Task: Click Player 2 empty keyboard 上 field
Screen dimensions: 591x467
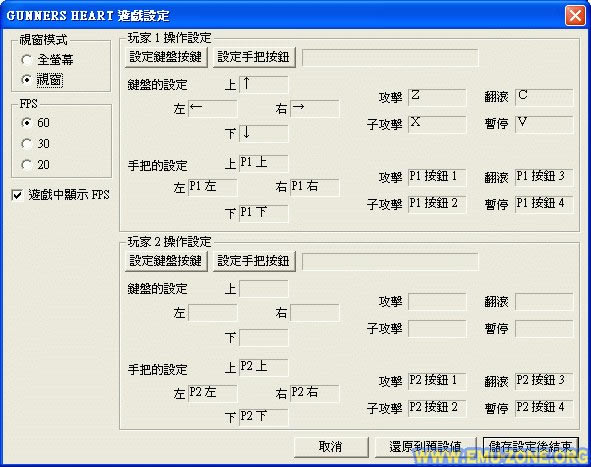Action: point(263,289)
